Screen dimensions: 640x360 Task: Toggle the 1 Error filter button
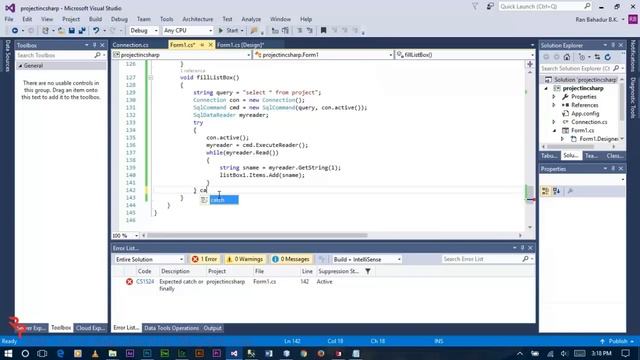(x=204, y=259)
